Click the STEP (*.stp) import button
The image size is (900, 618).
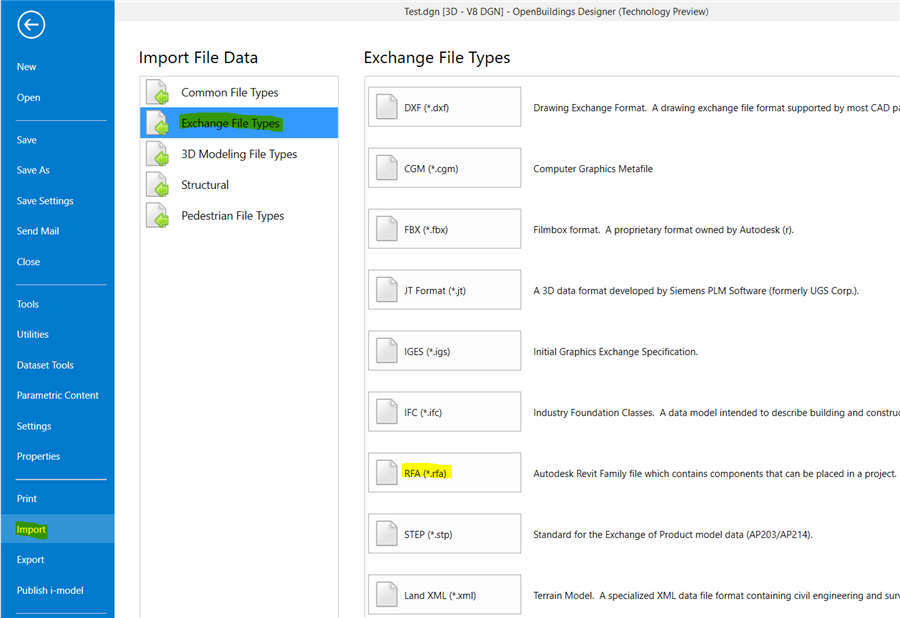(x=444, y=534)
